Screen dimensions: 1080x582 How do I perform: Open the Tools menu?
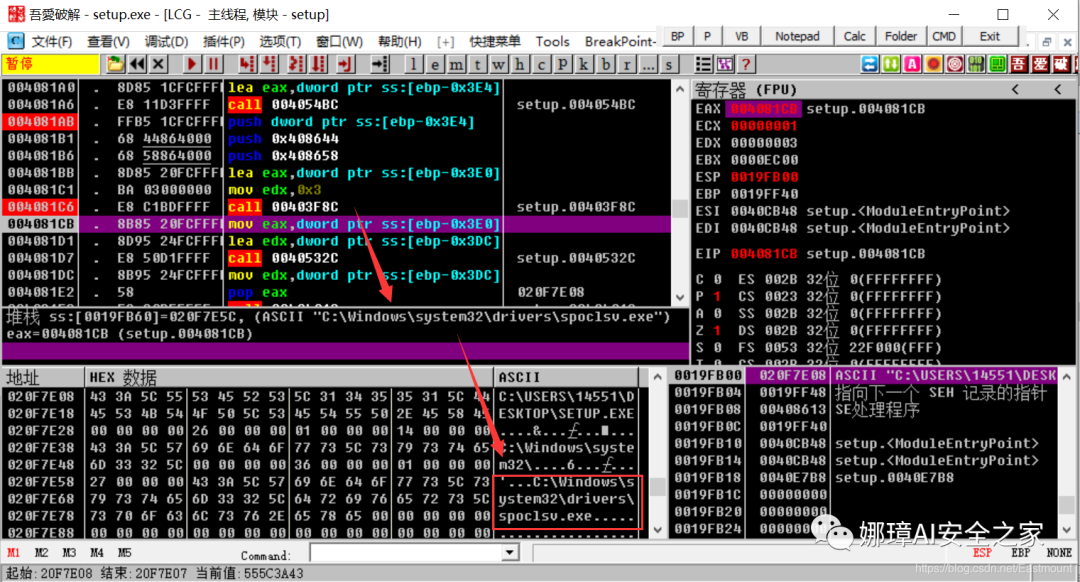pos(552,41)
